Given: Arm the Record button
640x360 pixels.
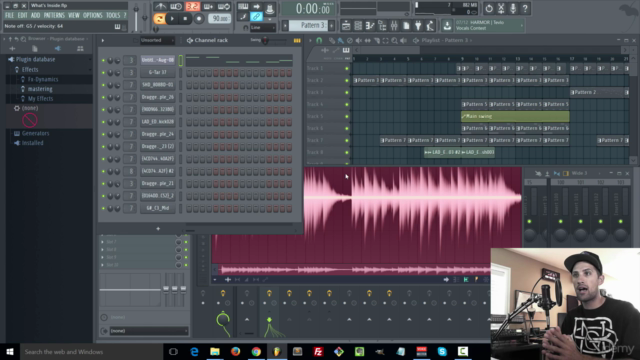Looking at the screenshot, I should coord(199,18).
